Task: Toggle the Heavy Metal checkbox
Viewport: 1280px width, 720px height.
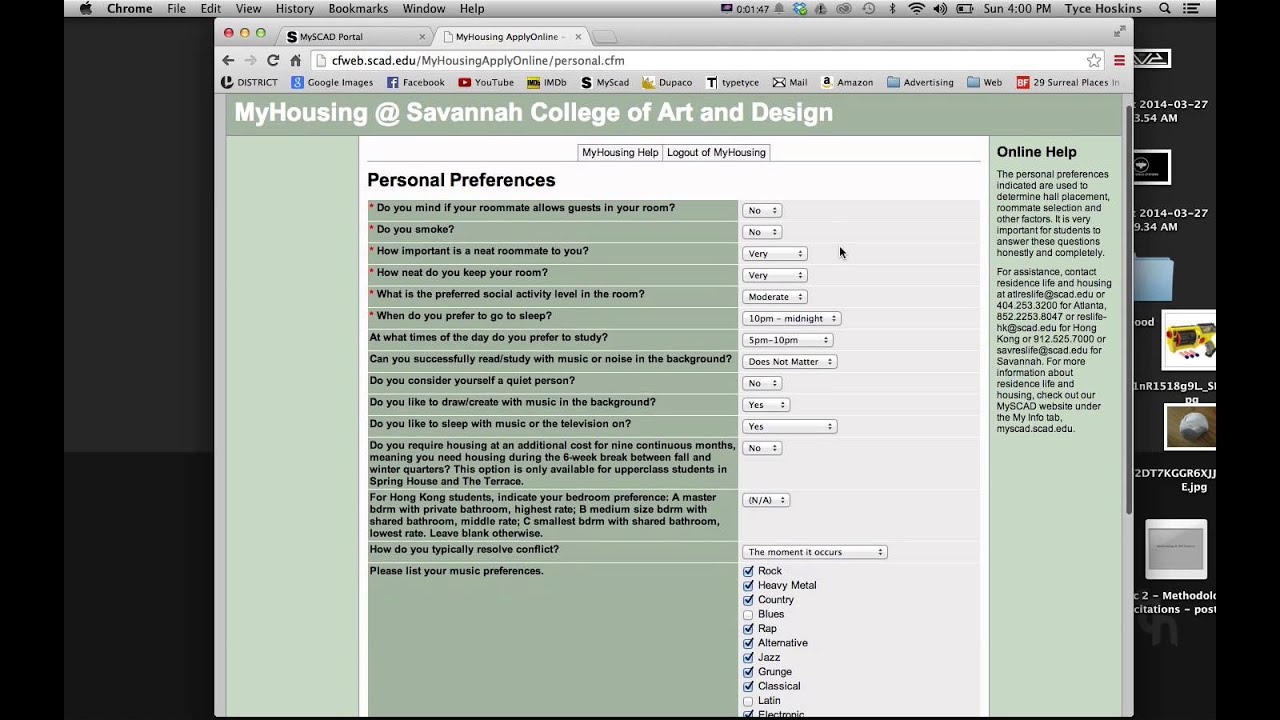Action: (x=748, y=585)
